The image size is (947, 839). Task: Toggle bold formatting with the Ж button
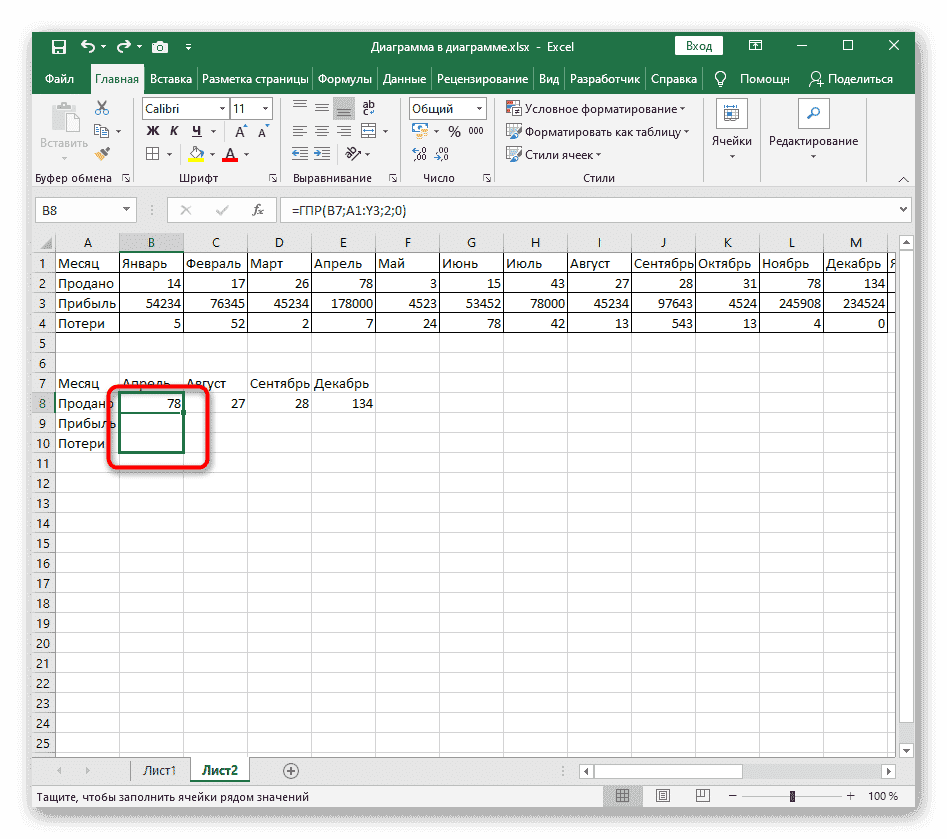pos(152,131)
